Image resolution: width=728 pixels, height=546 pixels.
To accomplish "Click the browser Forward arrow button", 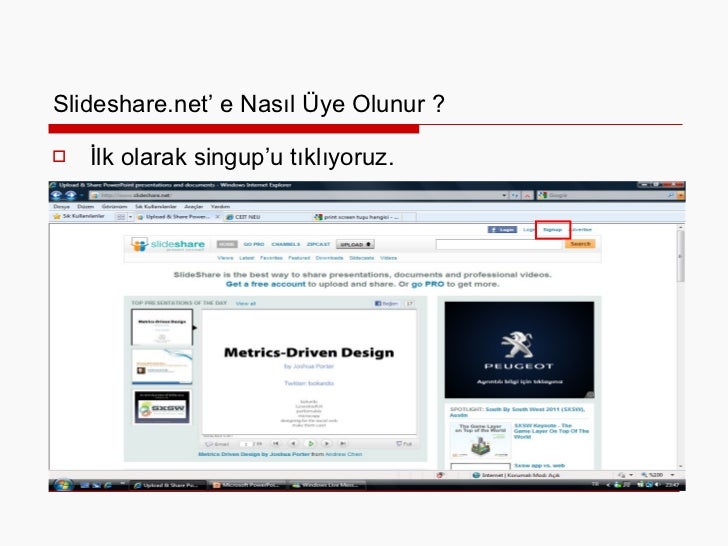I will pyautogui.click(x=71, y=195).
